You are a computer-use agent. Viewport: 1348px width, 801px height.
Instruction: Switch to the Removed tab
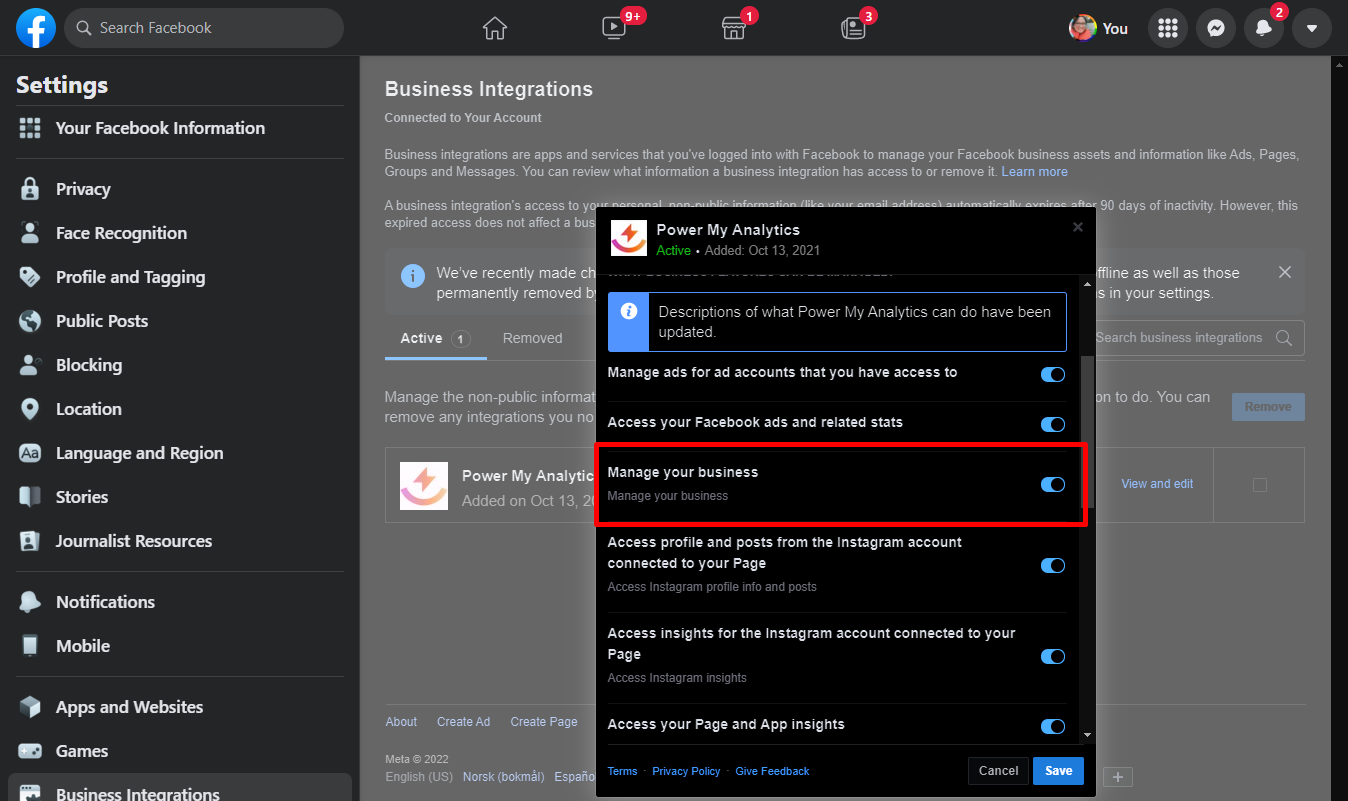coord(532,338)
